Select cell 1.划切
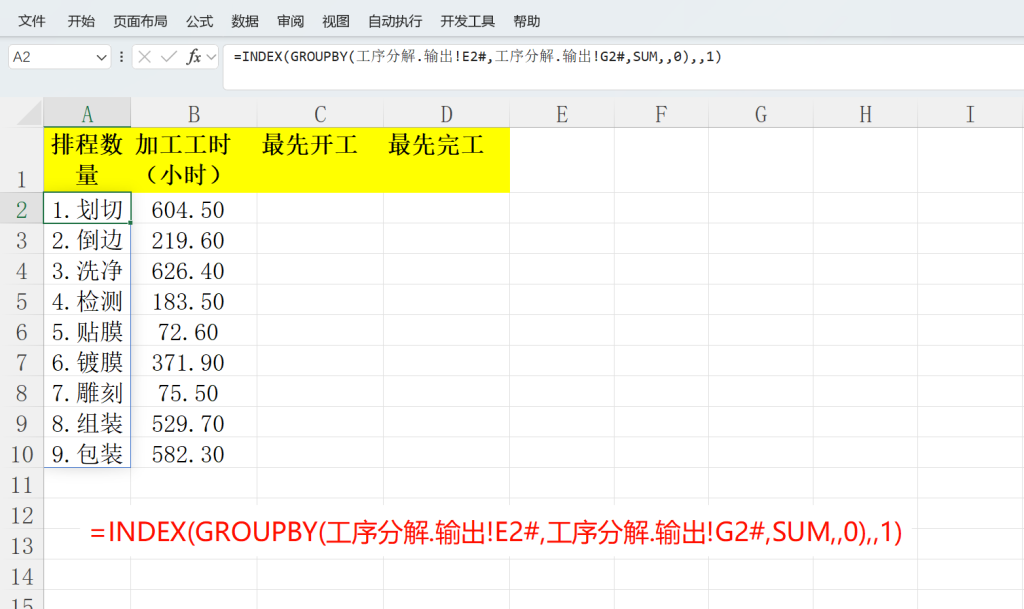Screen dimensions: 1024x609 [87, 208]
